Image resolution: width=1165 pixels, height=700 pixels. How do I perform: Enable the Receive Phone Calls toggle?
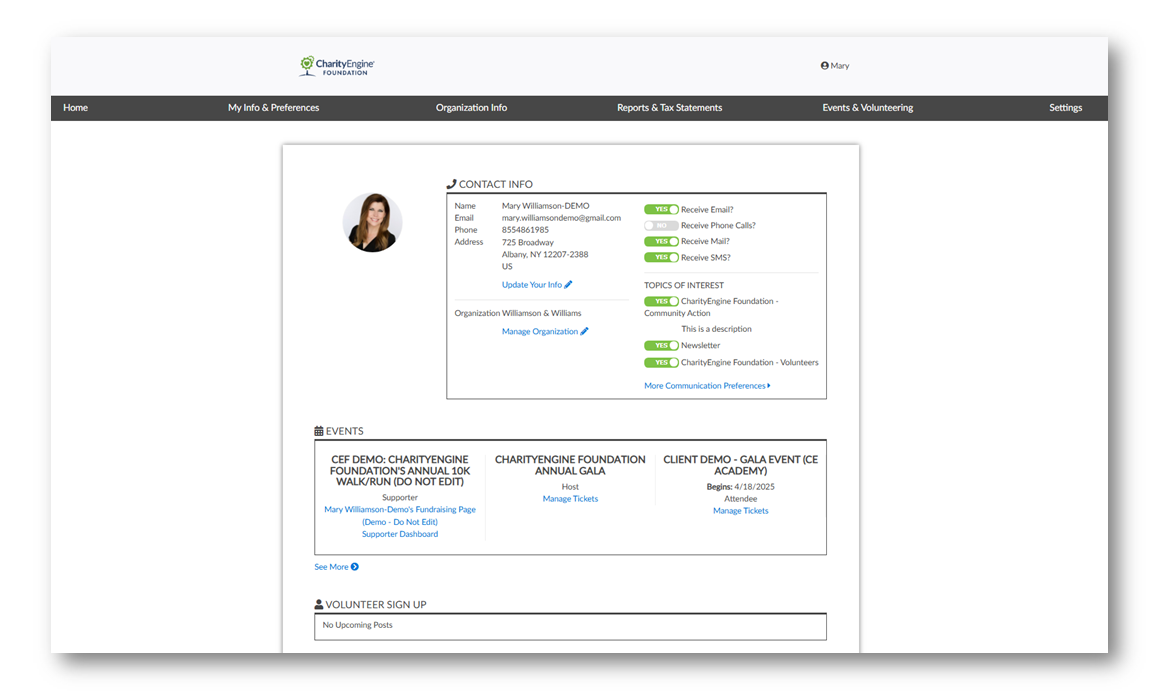coord(661,226)
